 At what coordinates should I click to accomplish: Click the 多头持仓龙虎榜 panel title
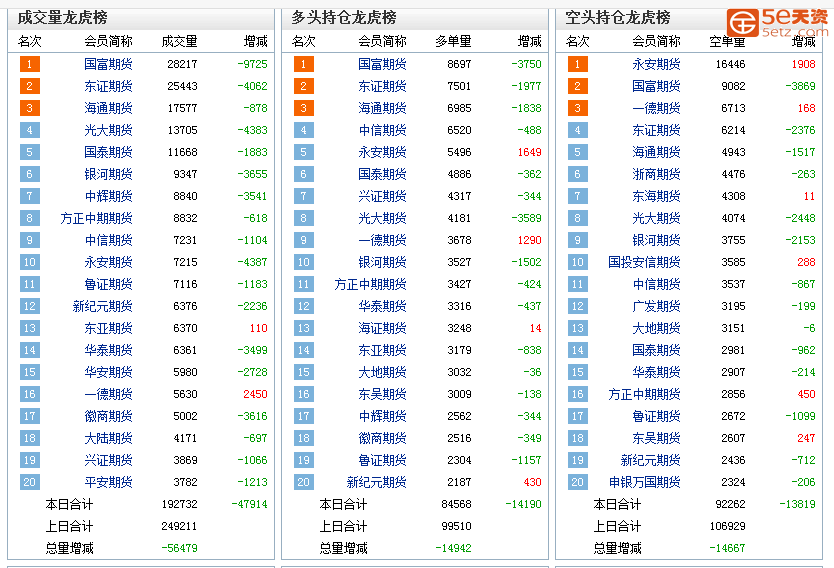pyautogui.click(x=344, y=18)
